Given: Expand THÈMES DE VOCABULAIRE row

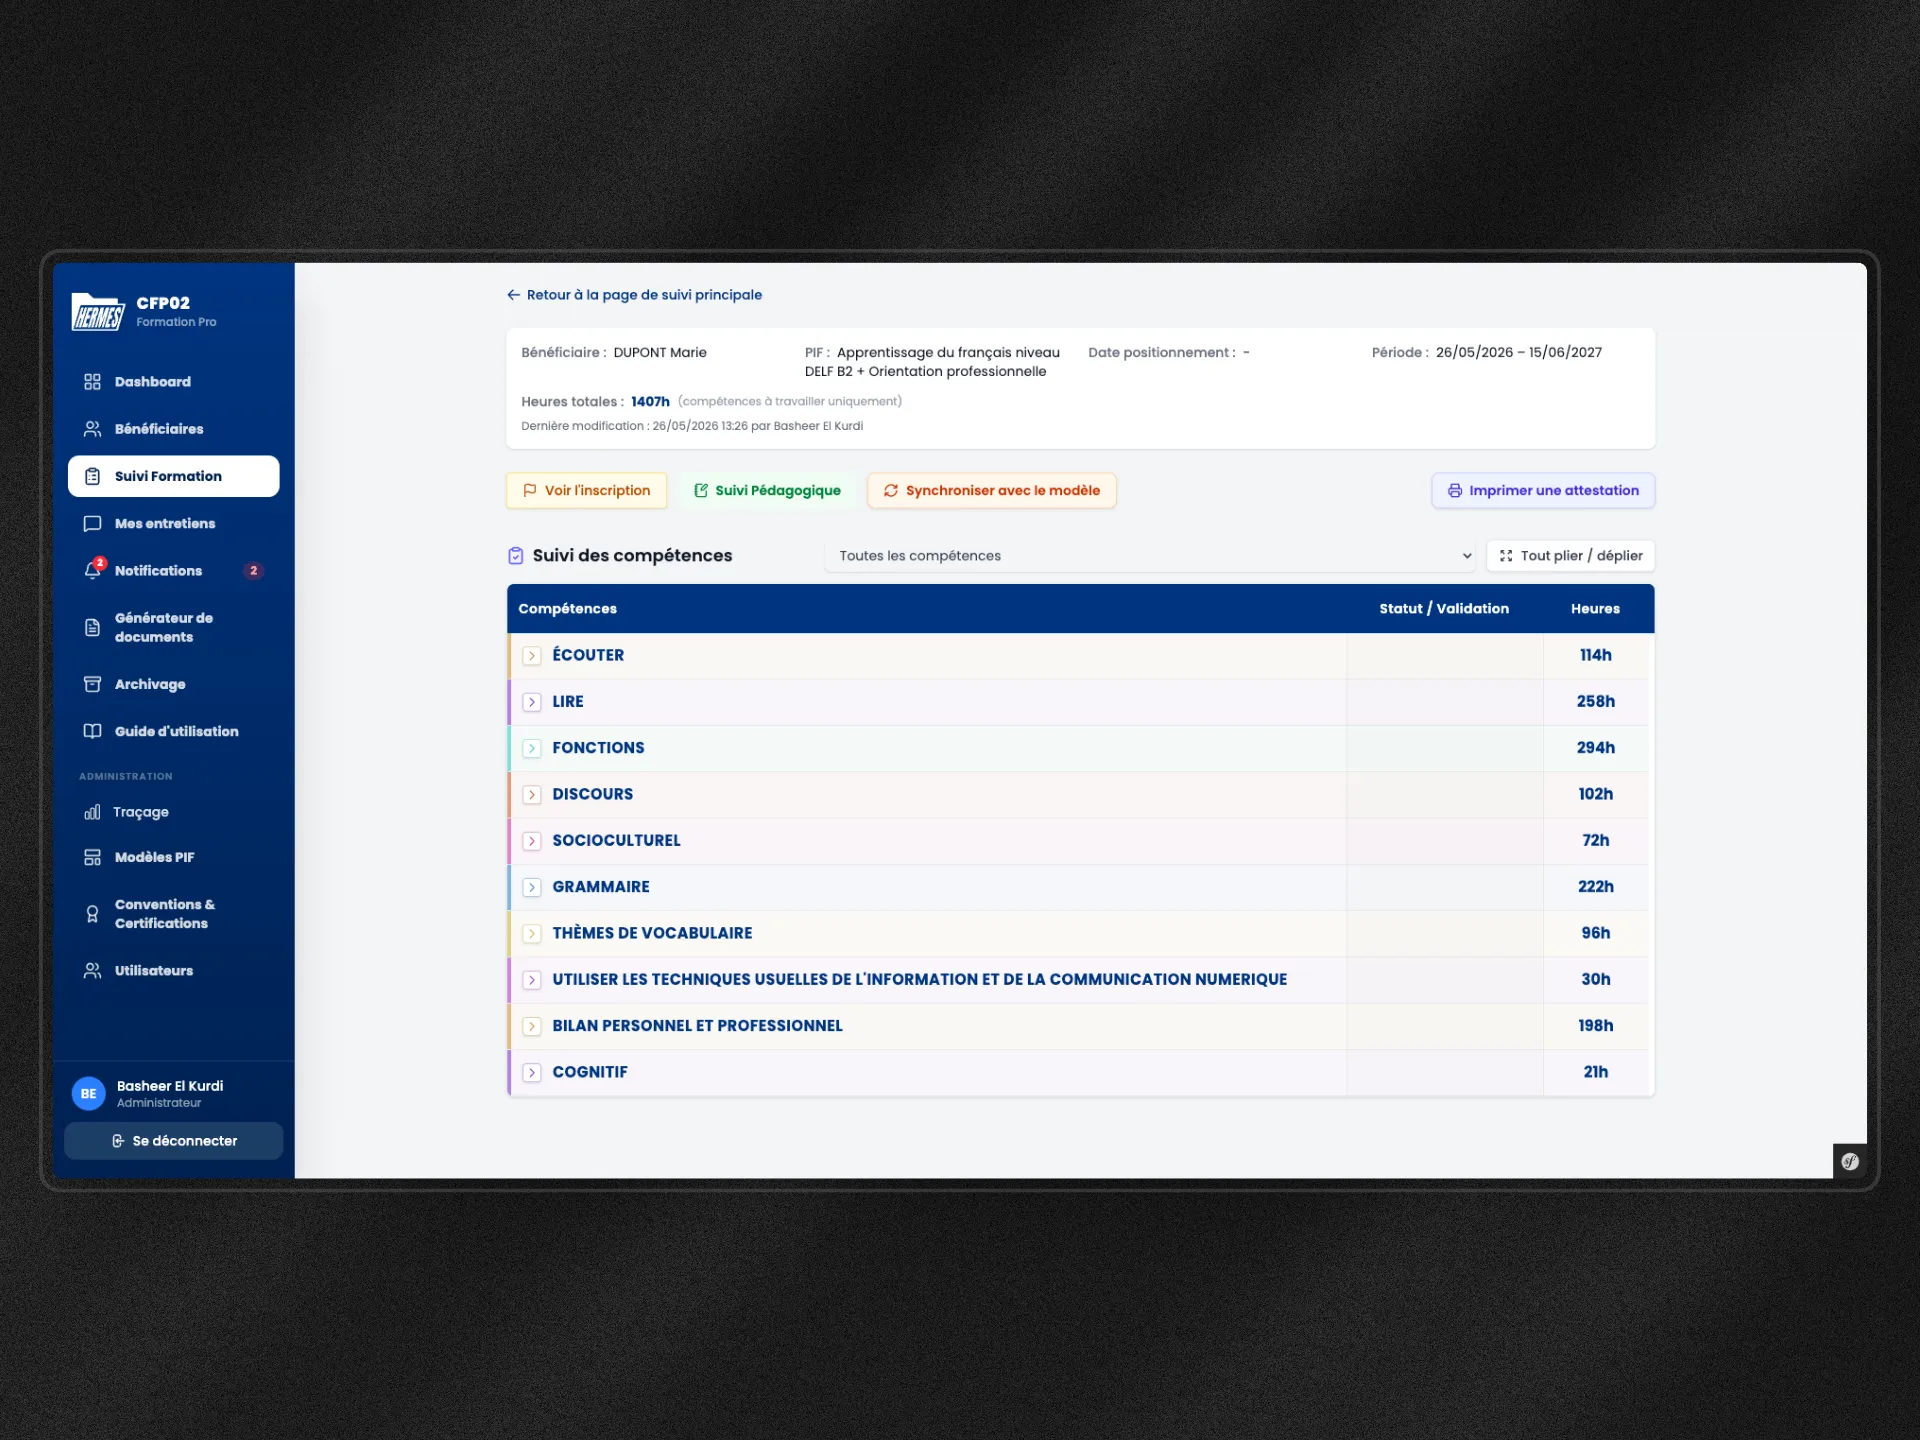Looking at the screenshot, I should coord(532,934).
